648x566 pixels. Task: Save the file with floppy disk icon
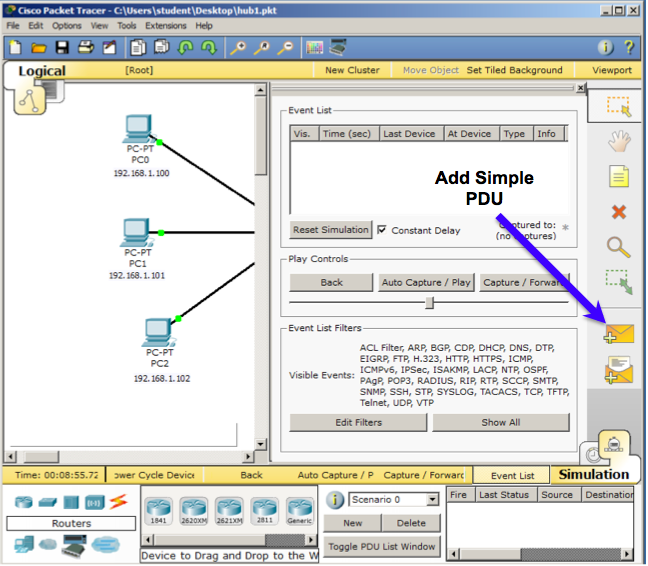pos(62,48)
